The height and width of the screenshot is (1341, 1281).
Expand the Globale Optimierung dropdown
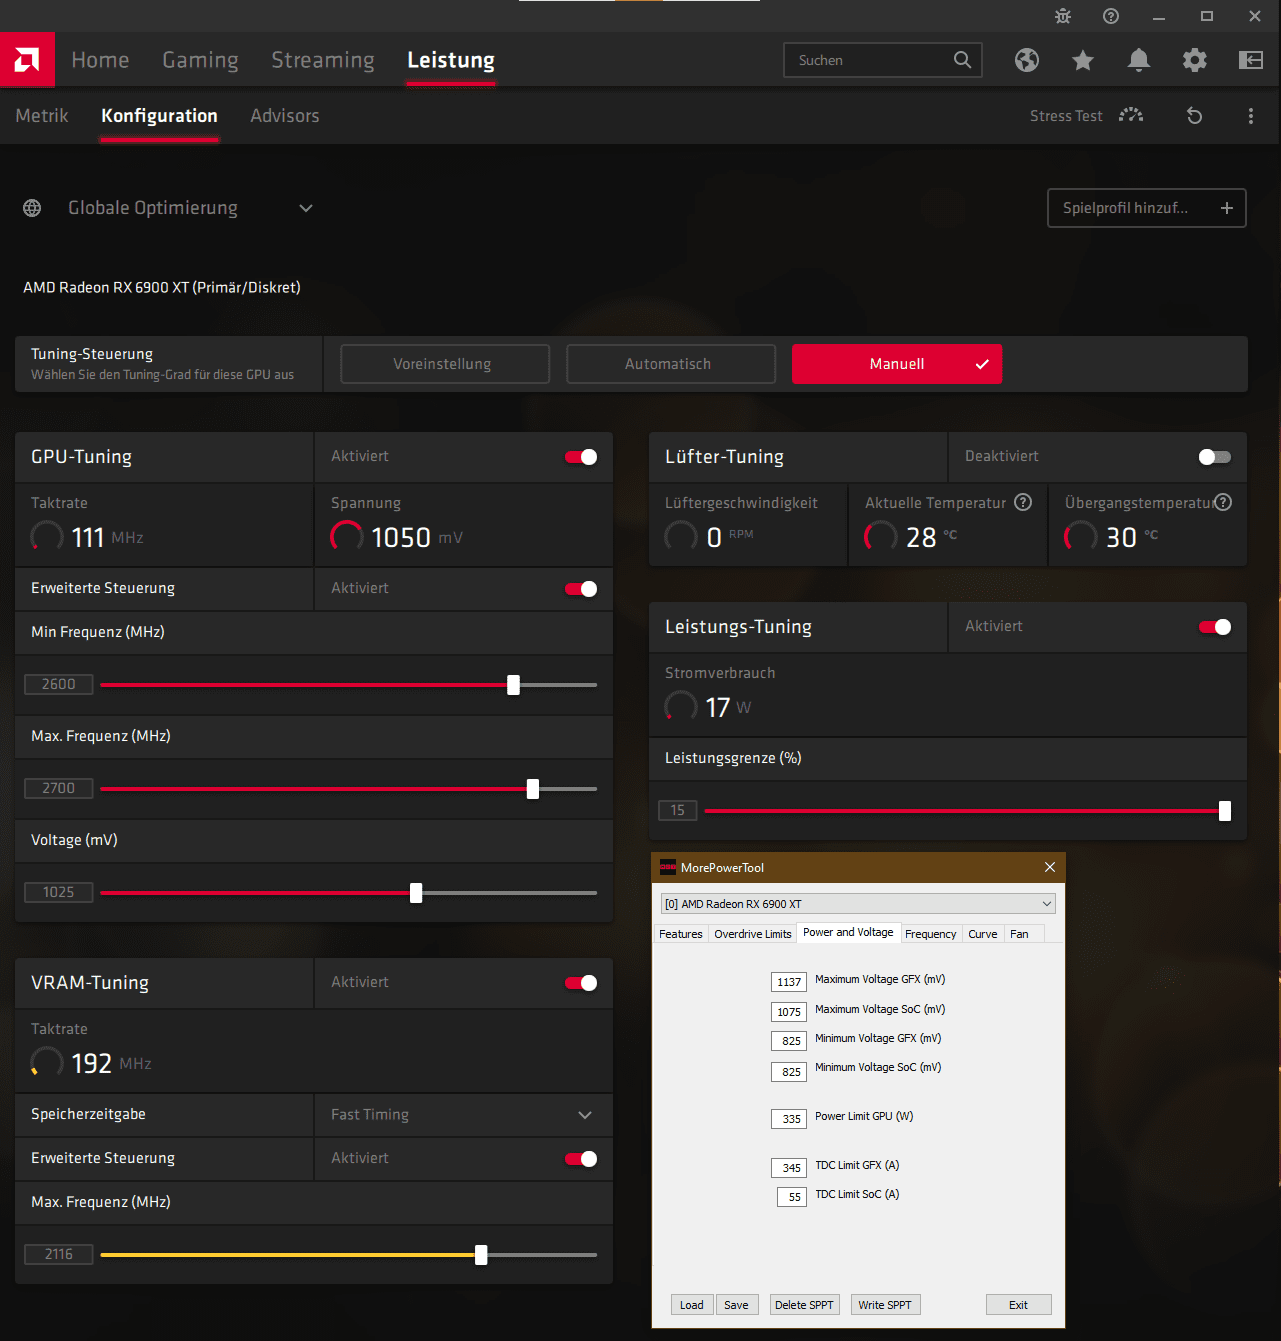click(306, 208)
